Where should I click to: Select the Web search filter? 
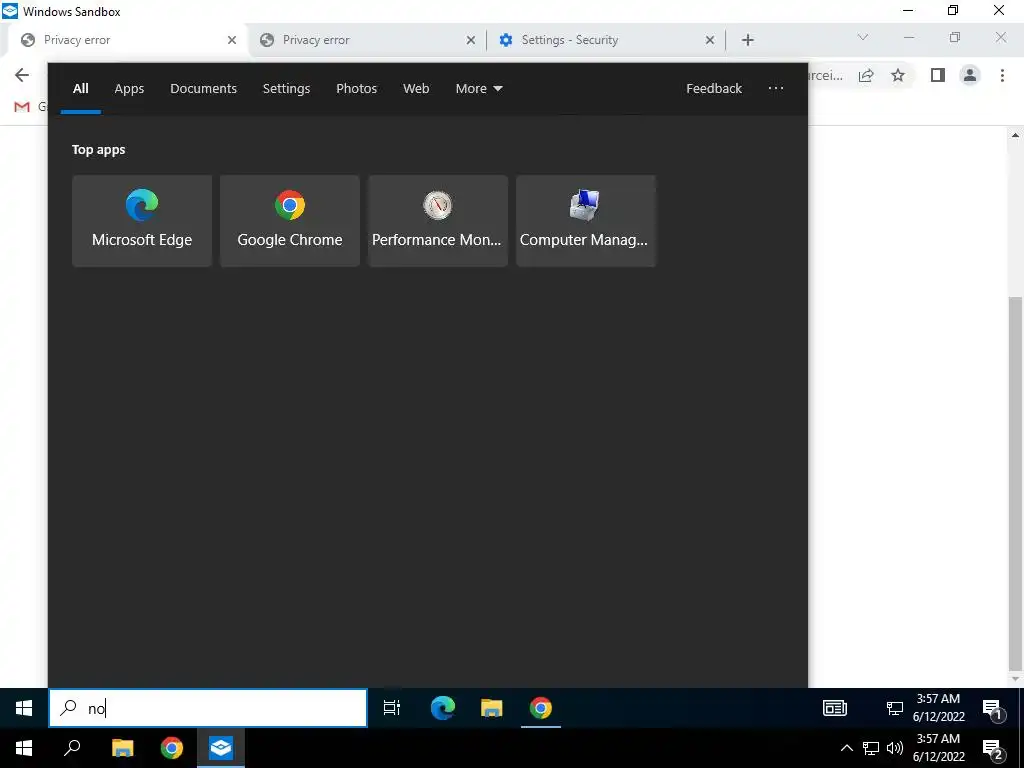click(x=416, y=88)
